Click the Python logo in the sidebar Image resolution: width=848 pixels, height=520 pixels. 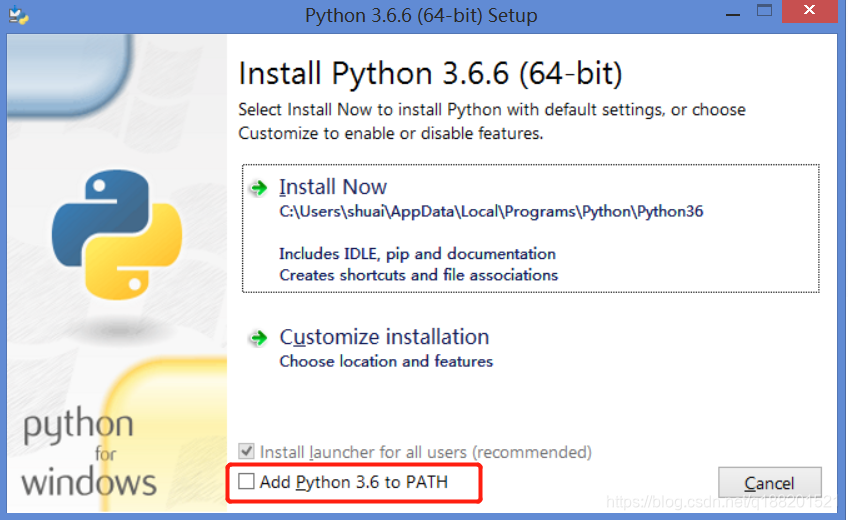117,235
